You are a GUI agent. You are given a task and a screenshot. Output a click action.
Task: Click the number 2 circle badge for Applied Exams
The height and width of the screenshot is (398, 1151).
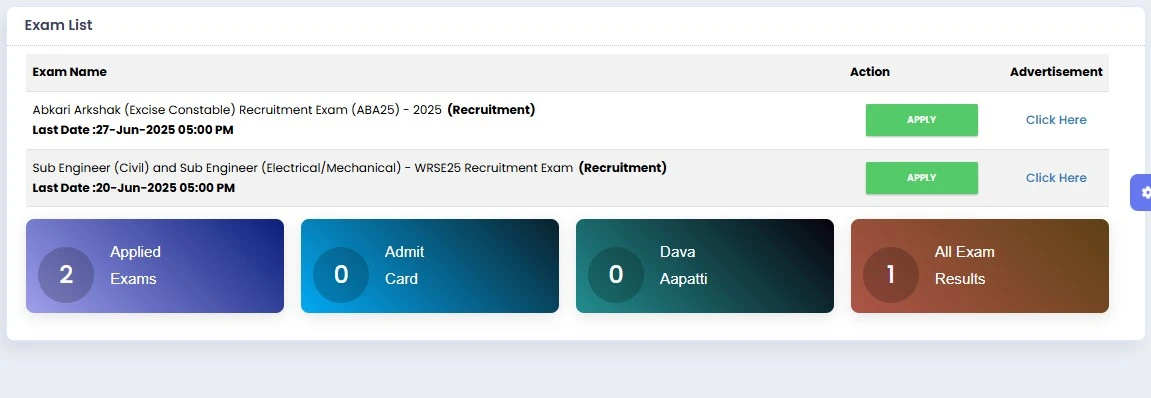click(66, 275)
